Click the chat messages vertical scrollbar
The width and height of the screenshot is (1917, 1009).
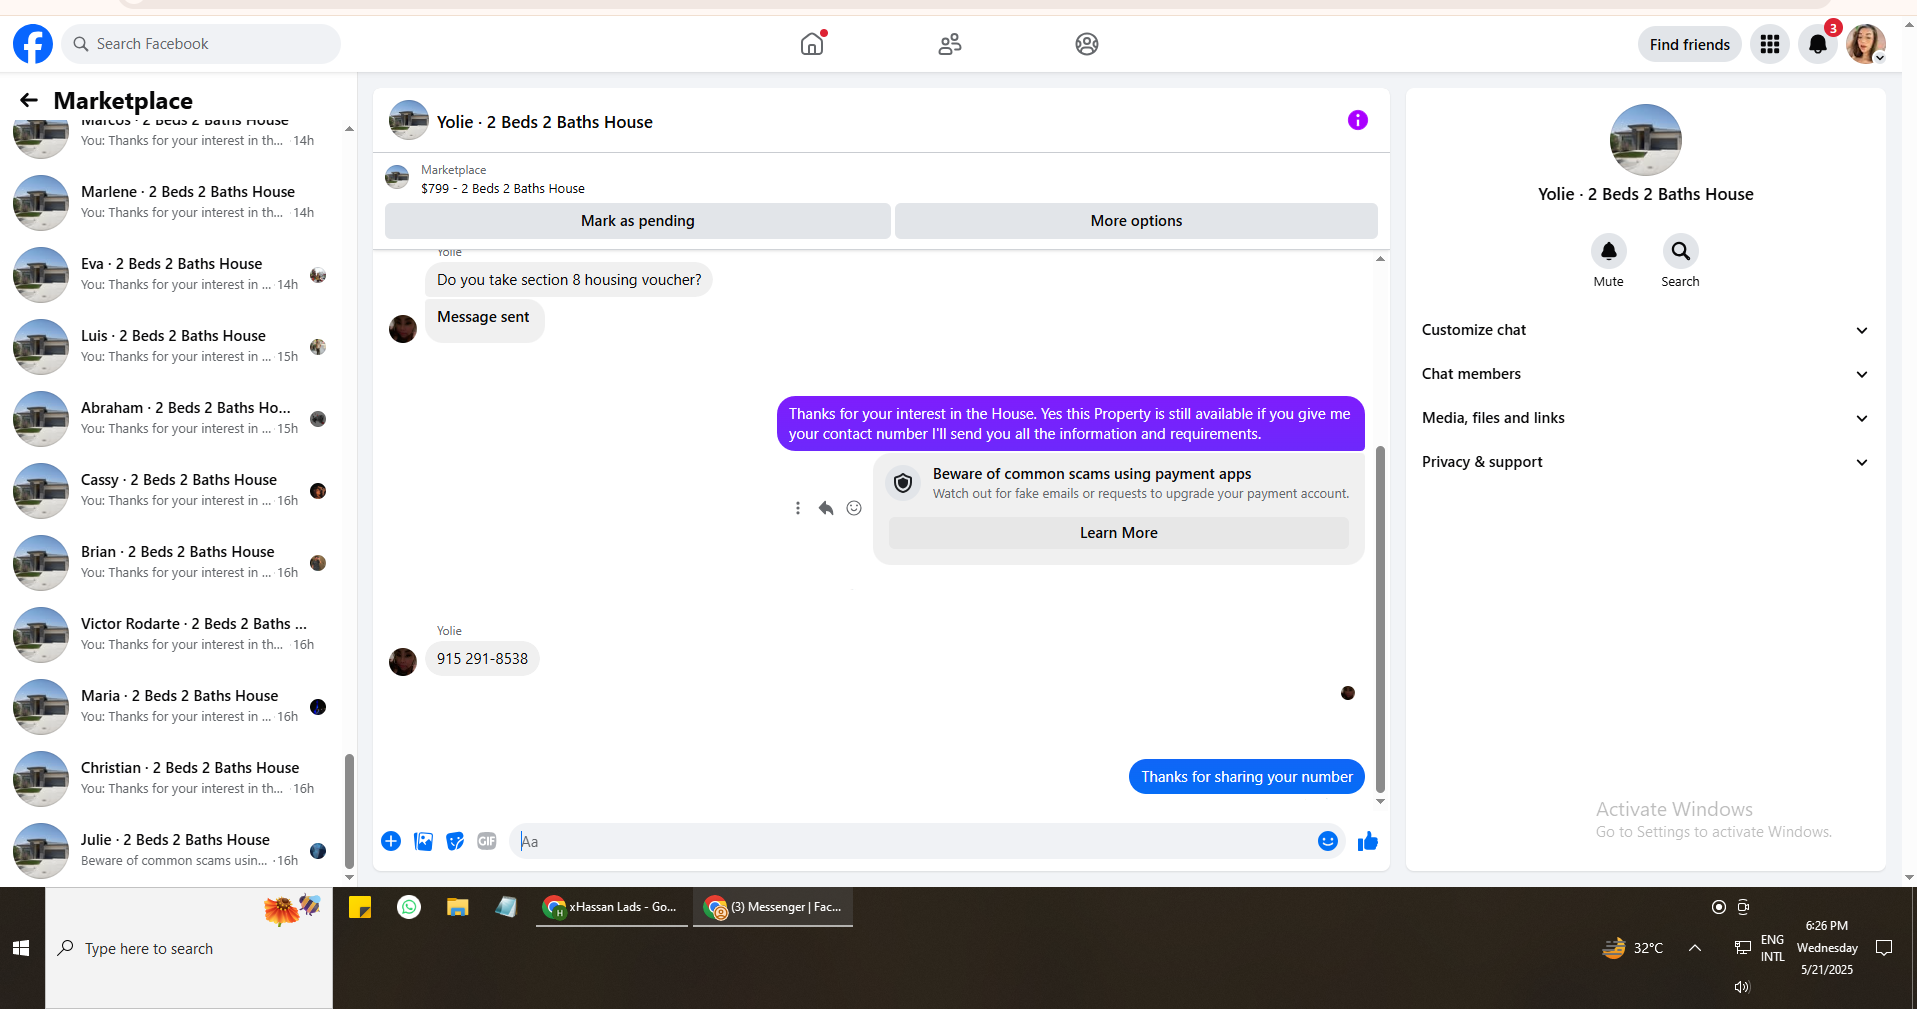pyautogui.click(x=1380, y=620)
